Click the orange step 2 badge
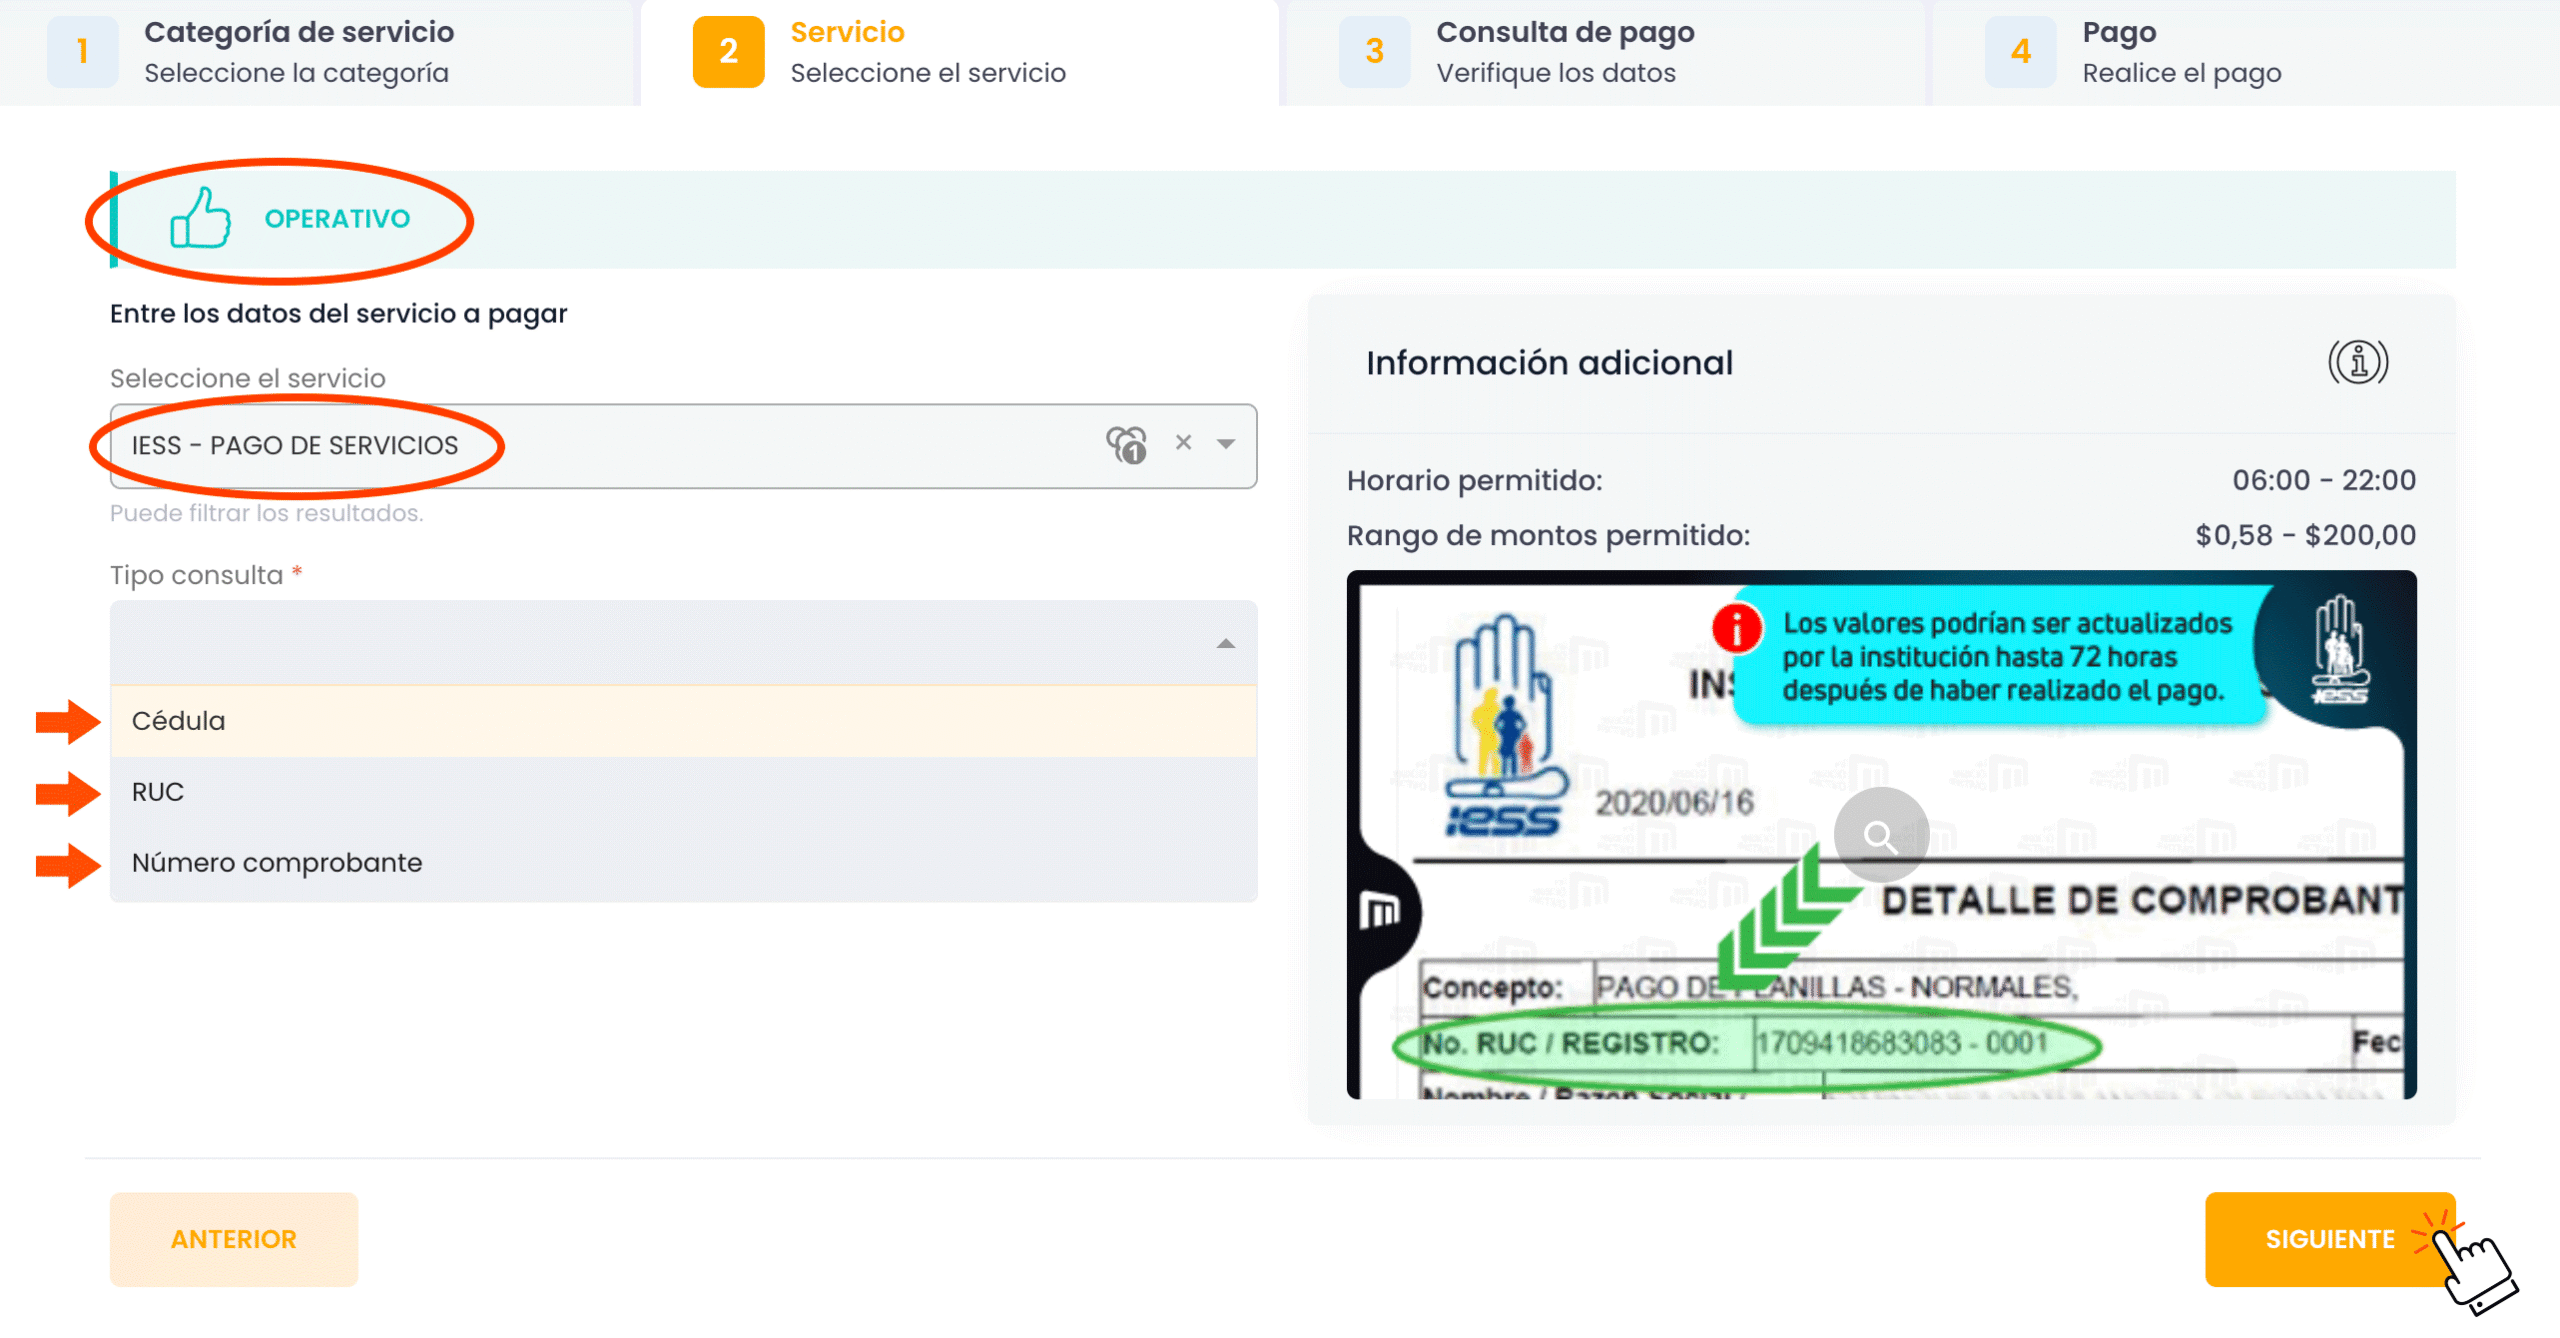Viewport: 2560px width, 1338px height. [x=729, y=52]
